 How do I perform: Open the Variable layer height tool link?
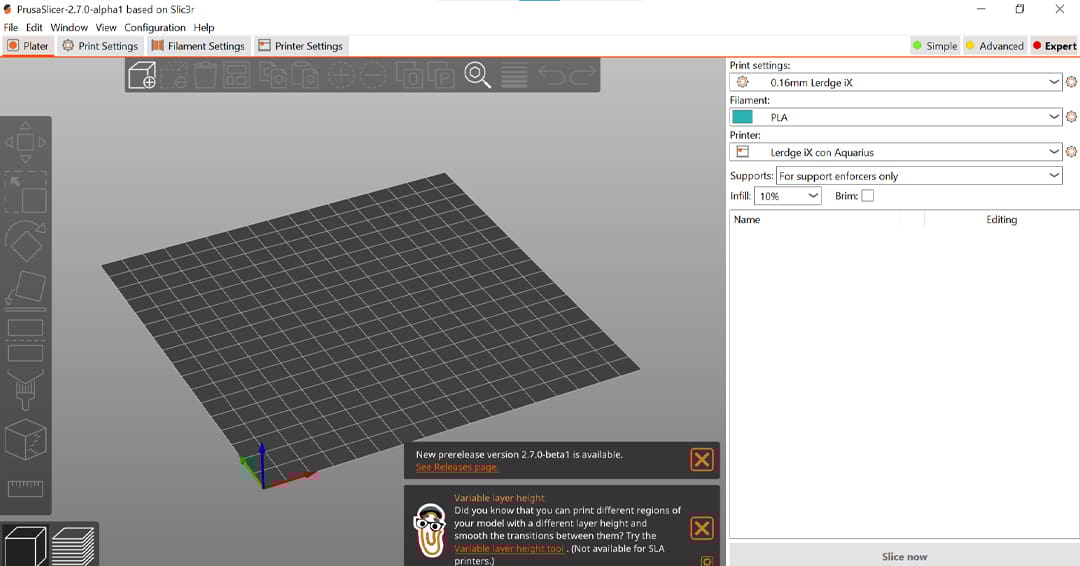pos(509,549)
